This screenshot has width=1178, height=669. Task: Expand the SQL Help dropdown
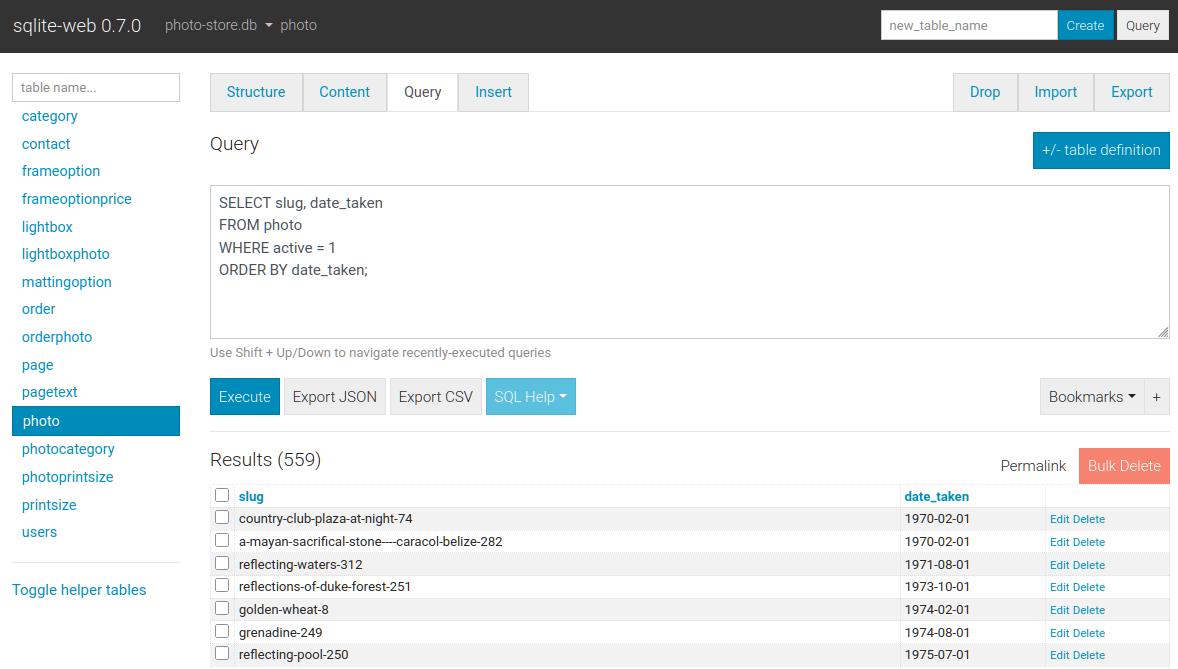[530, 397]
